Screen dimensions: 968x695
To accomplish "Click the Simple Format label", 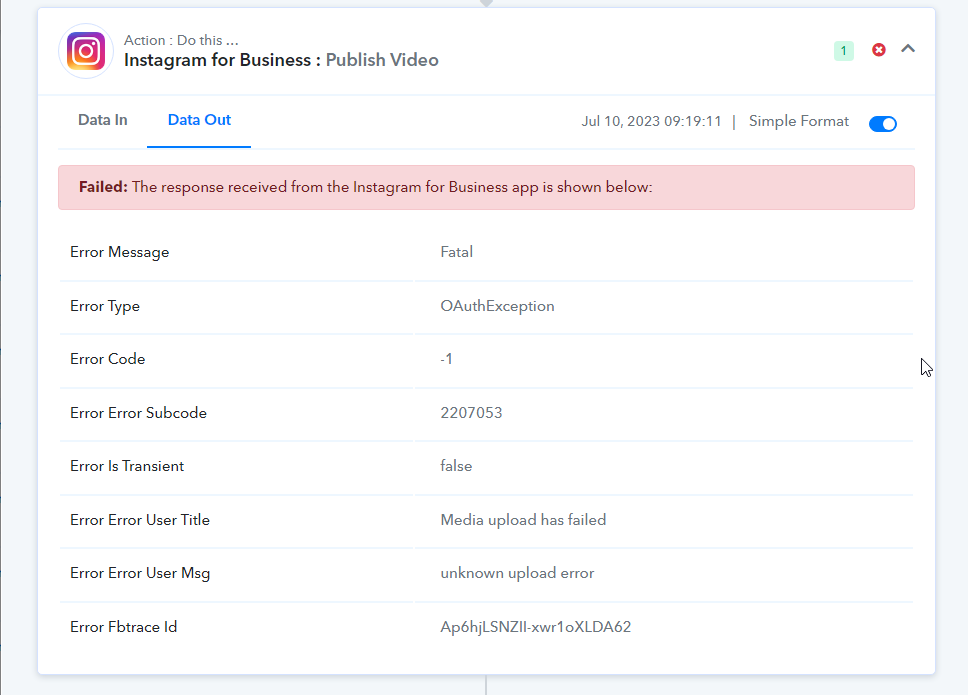I will [x=798, y=121].
